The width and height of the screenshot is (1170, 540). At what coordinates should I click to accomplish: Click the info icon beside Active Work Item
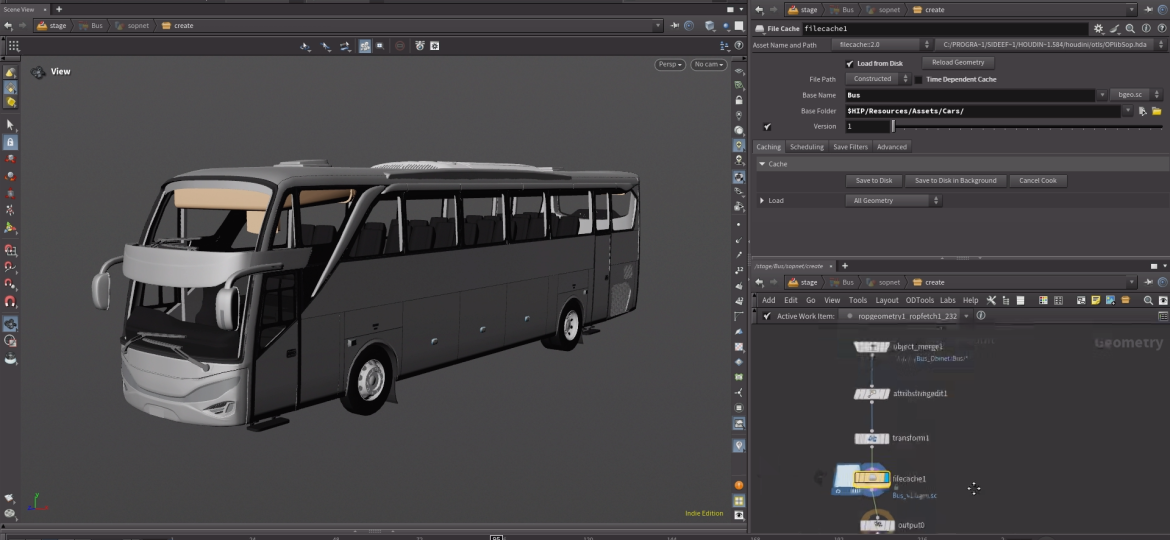tap(980, 316)
